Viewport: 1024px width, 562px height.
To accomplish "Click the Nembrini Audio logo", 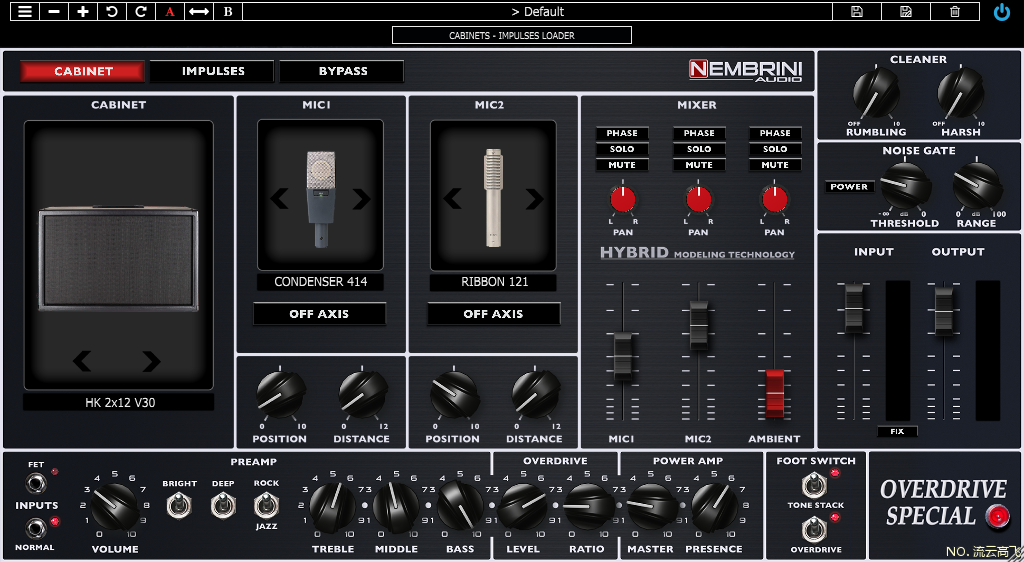I will pyautogui.click(x=745, y=70).
